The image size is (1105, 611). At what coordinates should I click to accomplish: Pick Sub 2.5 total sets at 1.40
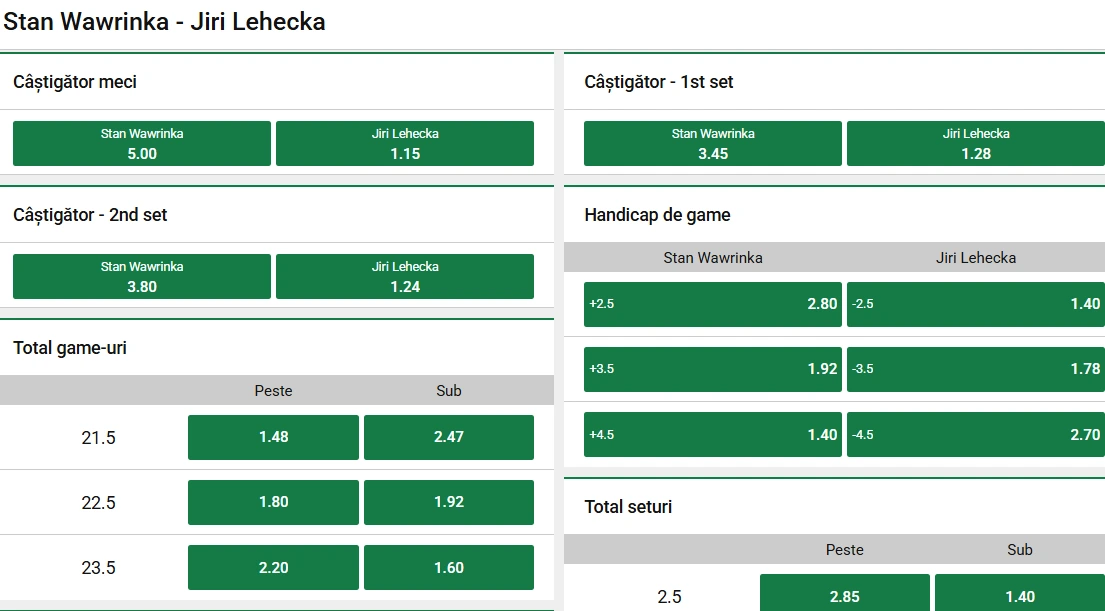coord(1020,593)
